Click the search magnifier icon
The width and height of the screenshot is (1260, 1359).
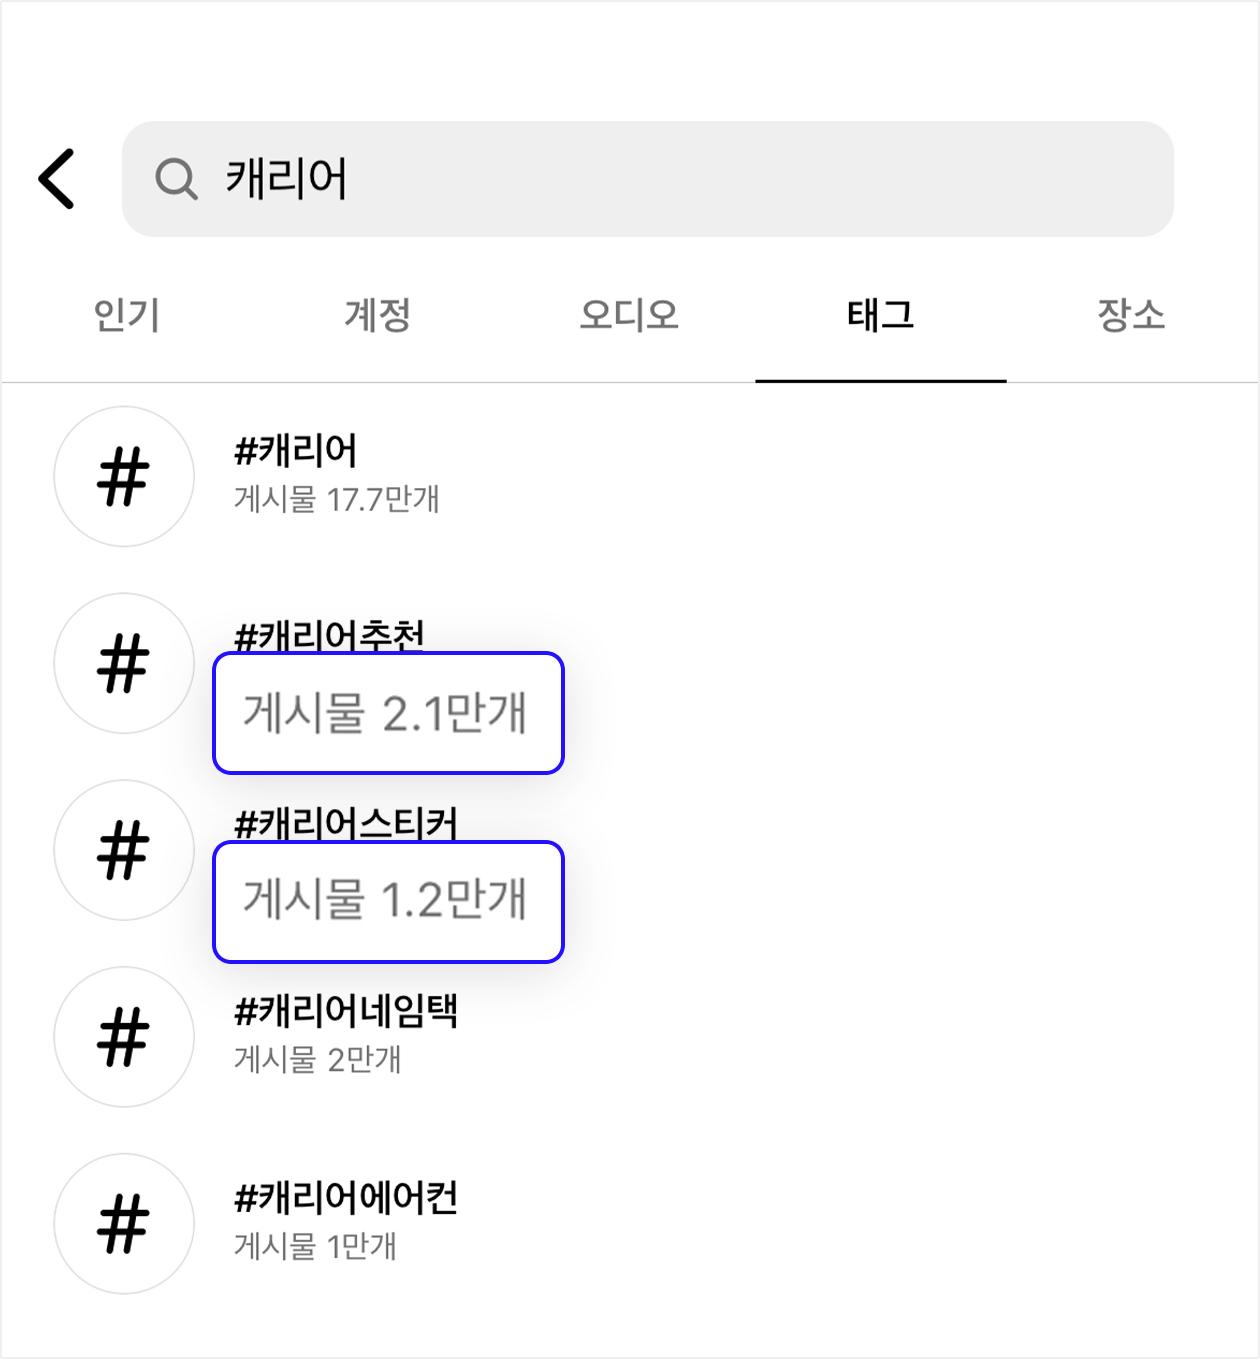176,179
